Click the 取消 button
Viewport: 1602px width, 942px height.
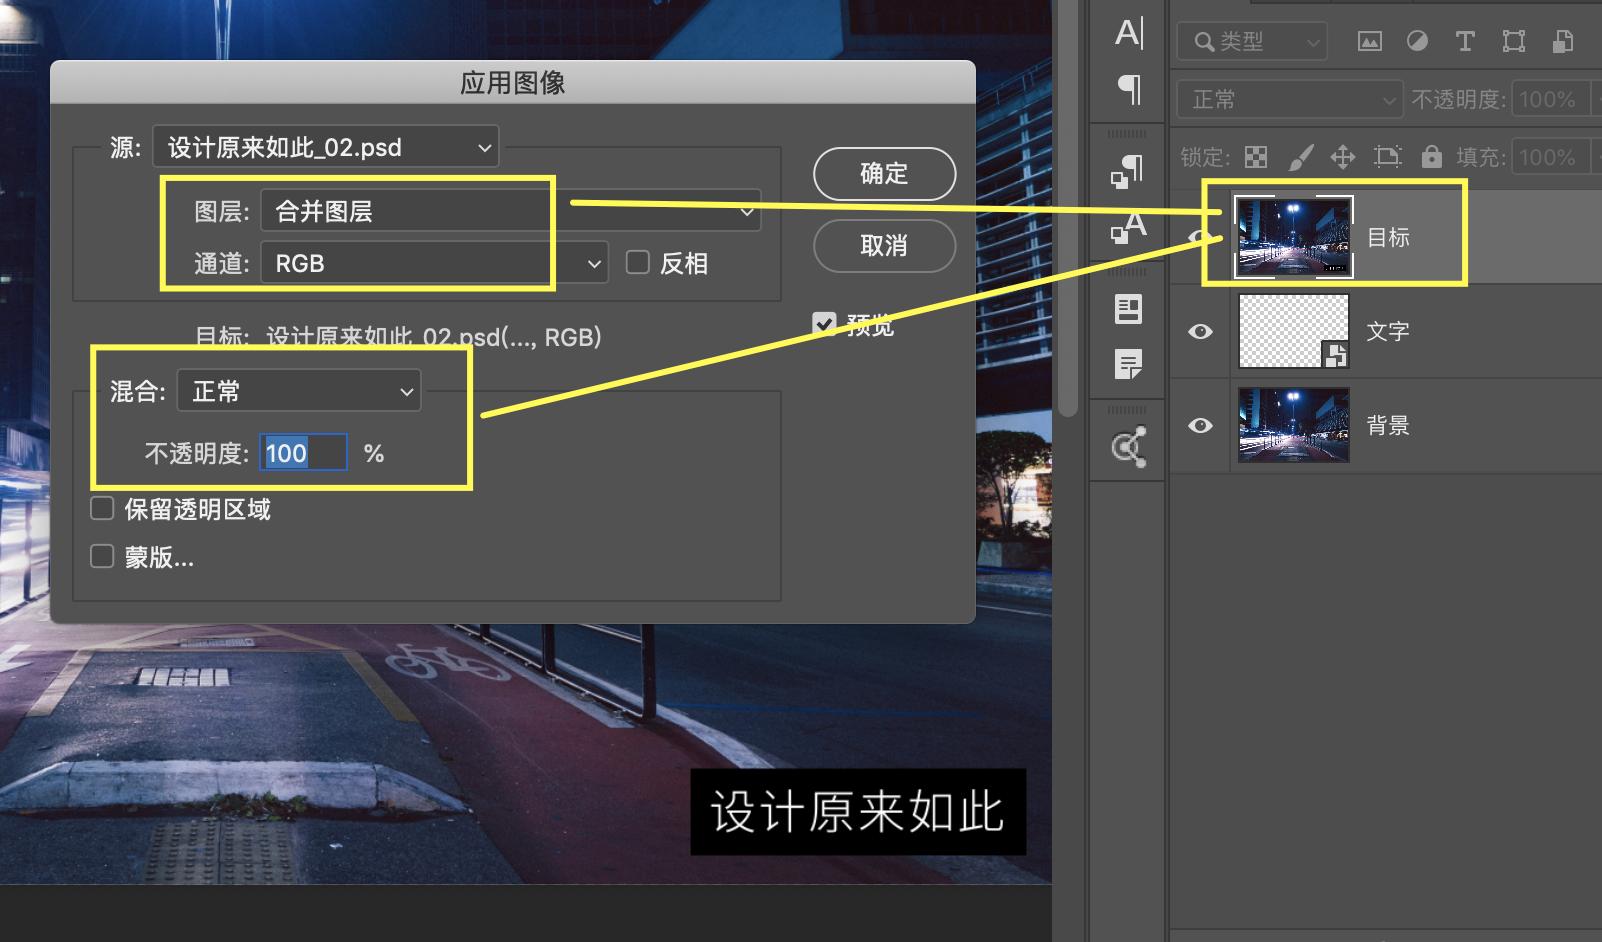[x=884, y=246]
